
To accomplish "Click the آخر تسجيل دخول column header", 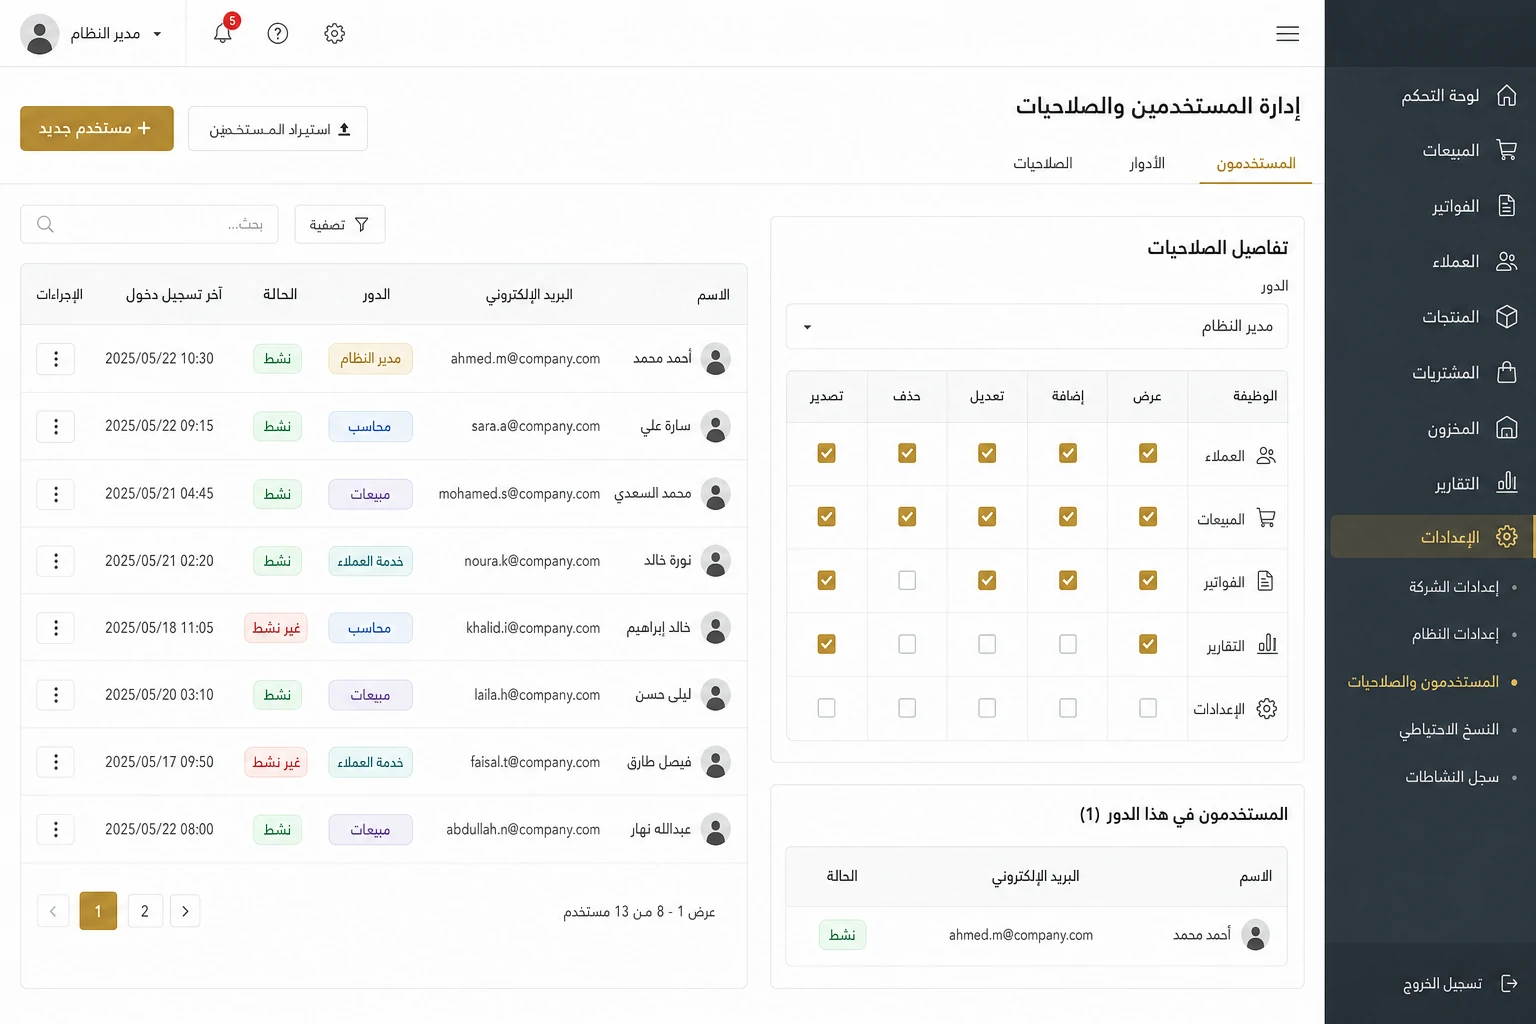I will pos(174,294).
